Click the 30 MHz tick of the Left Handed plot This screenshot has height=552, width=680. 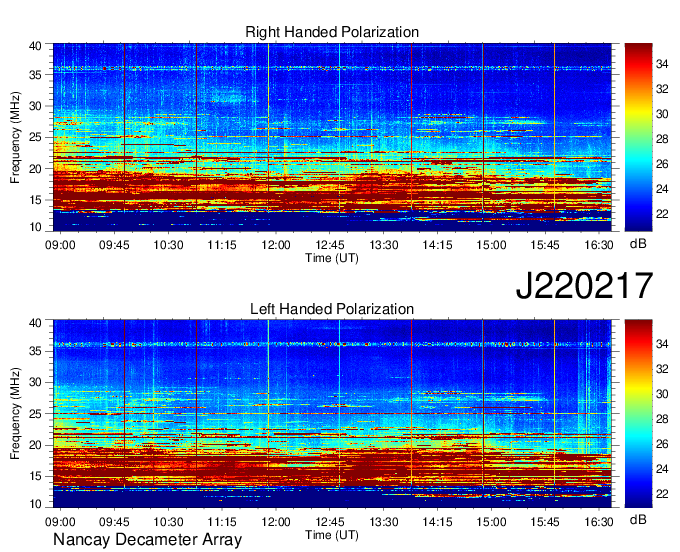pyautogui.click(x=35, y=382)
